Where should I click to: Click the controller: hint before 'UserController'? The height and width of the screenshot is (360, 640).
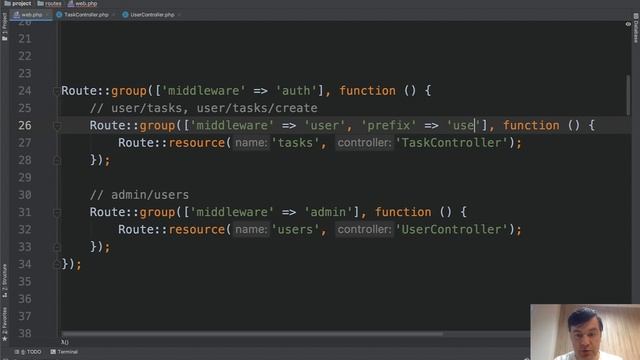[x=364, y=229]
